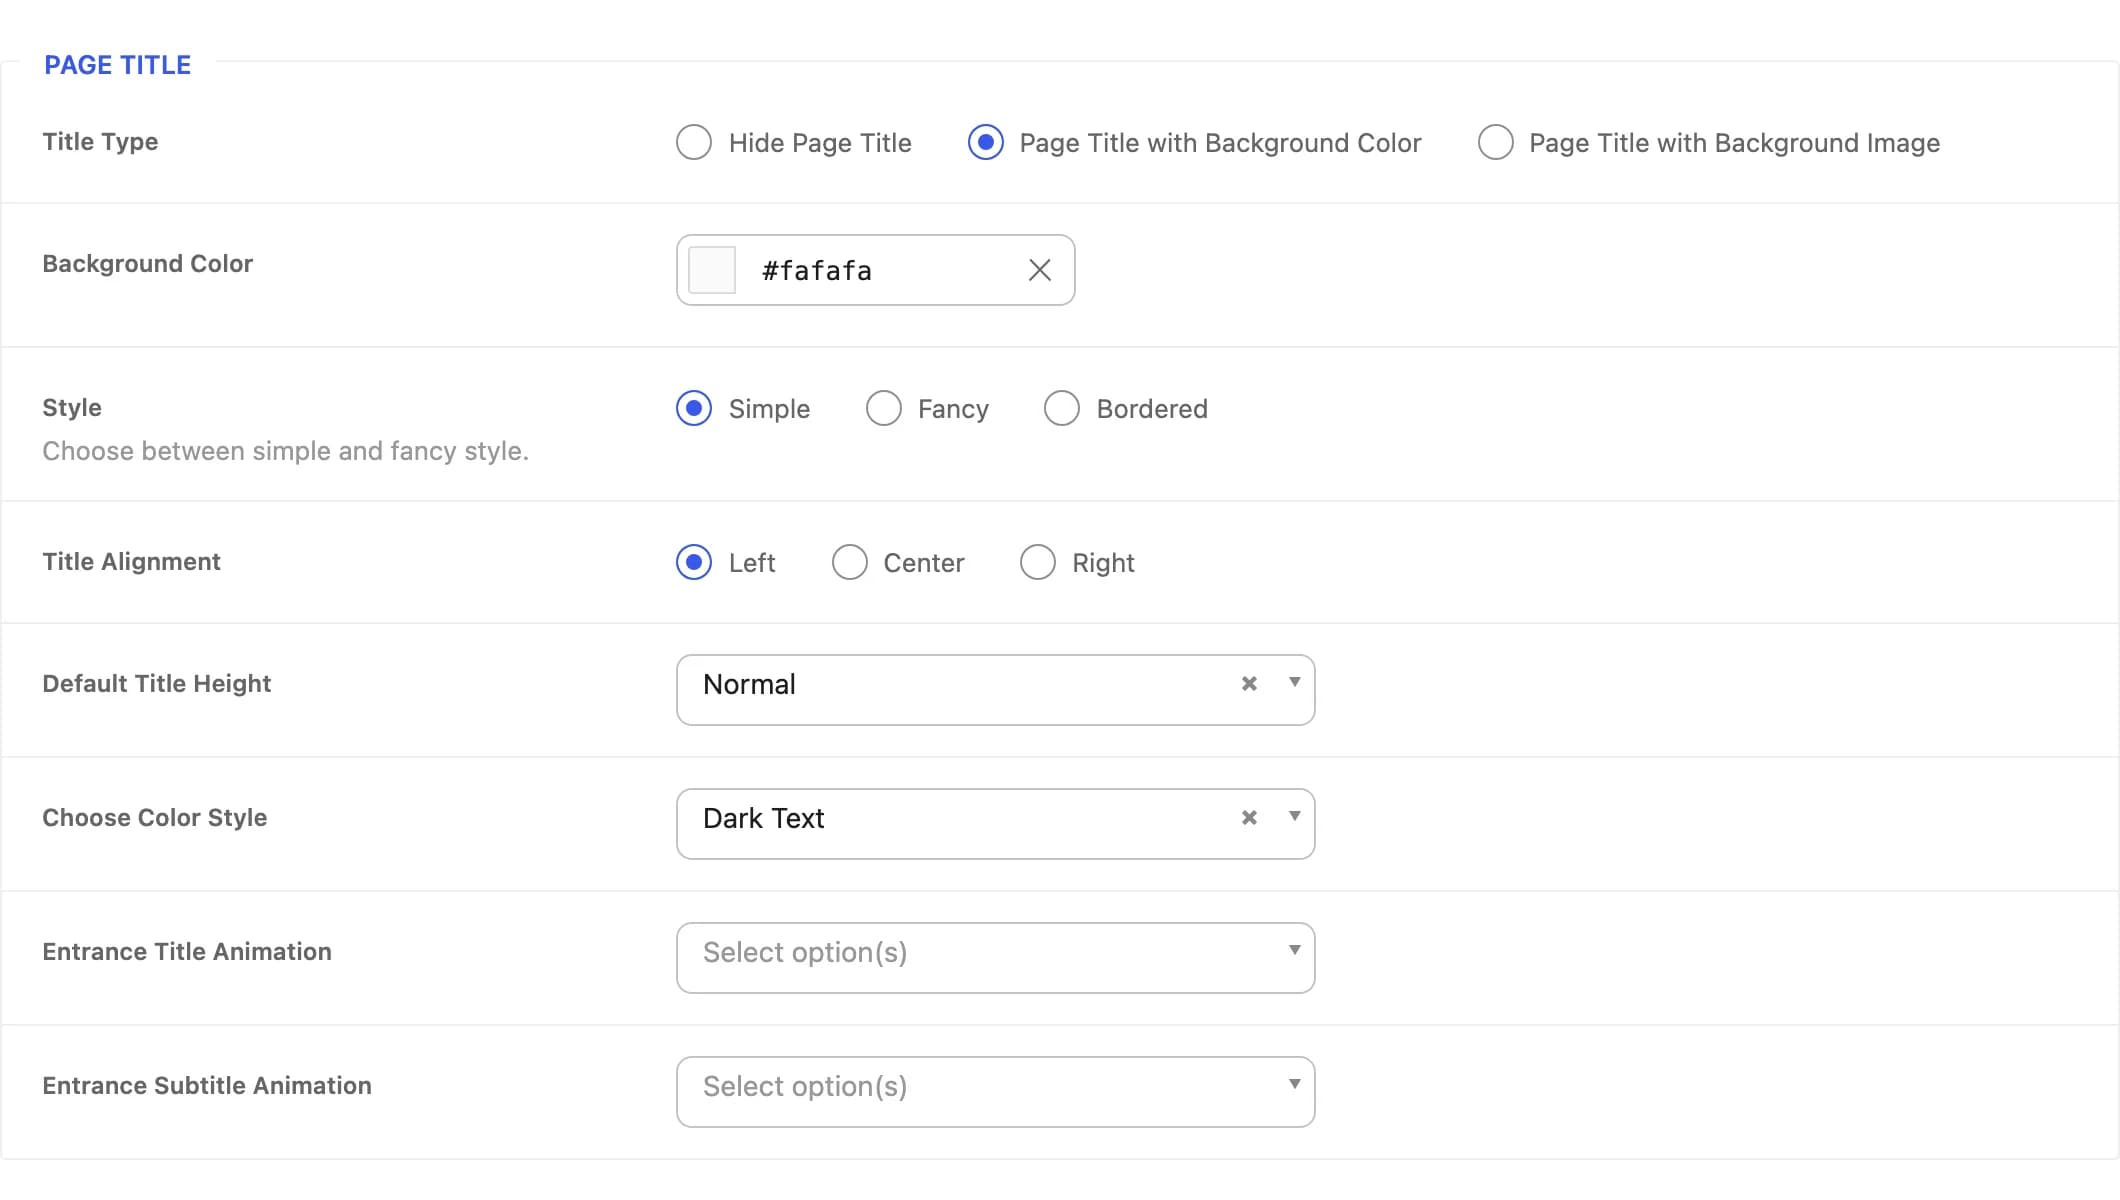
Task: Click the Entrance Title Animation label
Action: click(x=187, y=952)
